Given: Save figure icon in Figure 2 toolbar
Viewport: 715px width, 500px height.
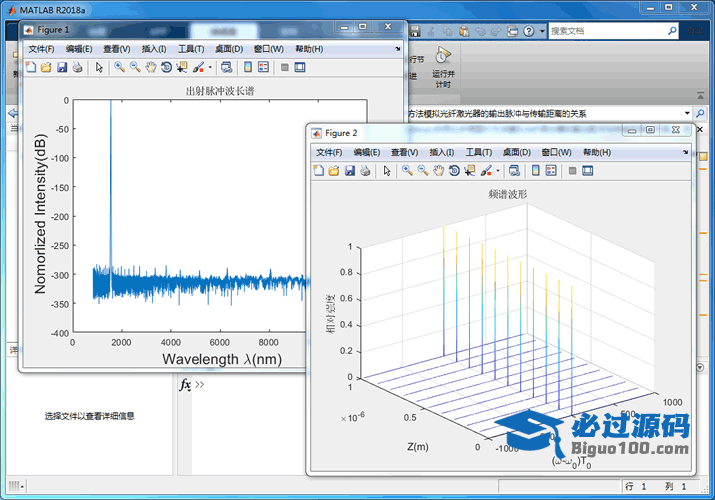Looking at the screenshot, I should 350,171.
